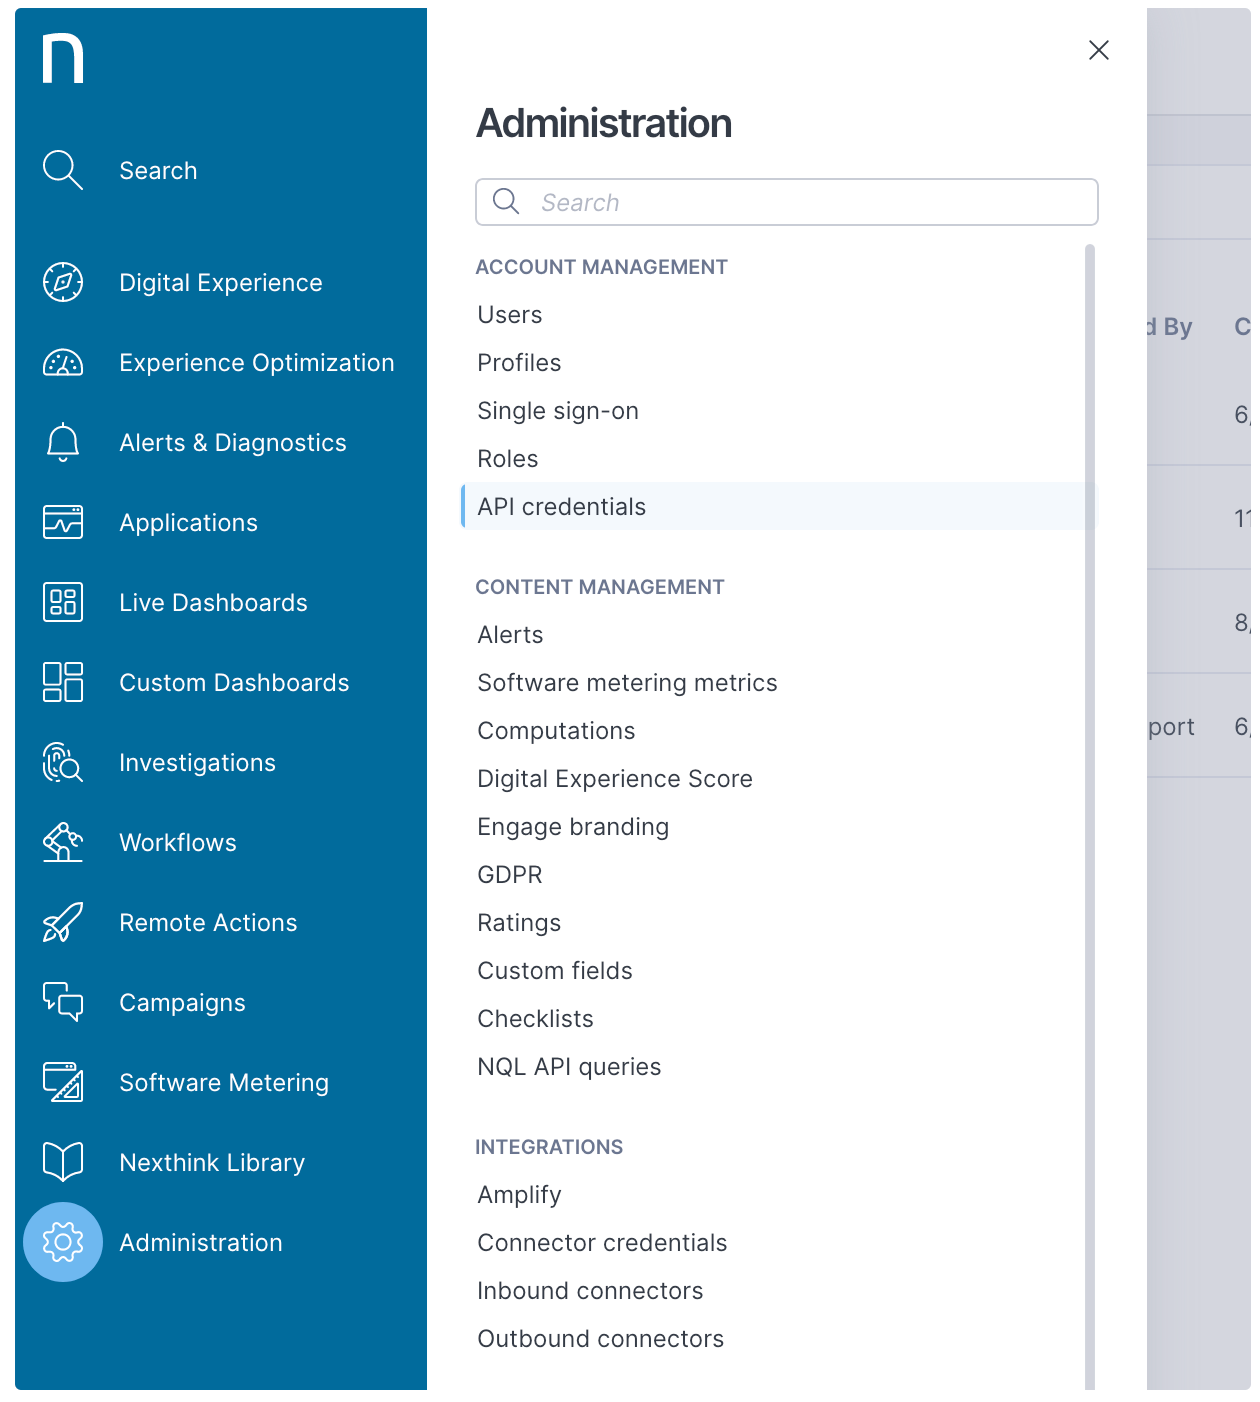Open NQL API queries
The width and height of the screenshot is (1260, 1402).
point(569,1067)
